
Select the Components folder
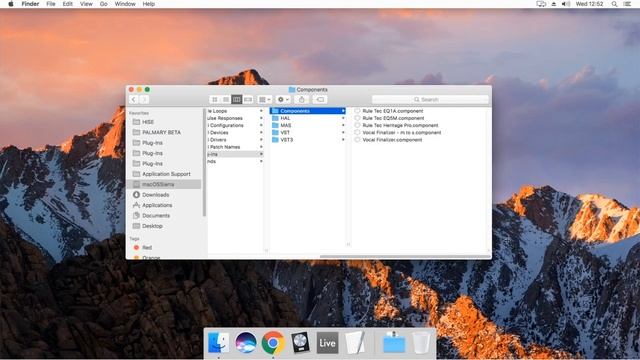(x=308, y=111)
